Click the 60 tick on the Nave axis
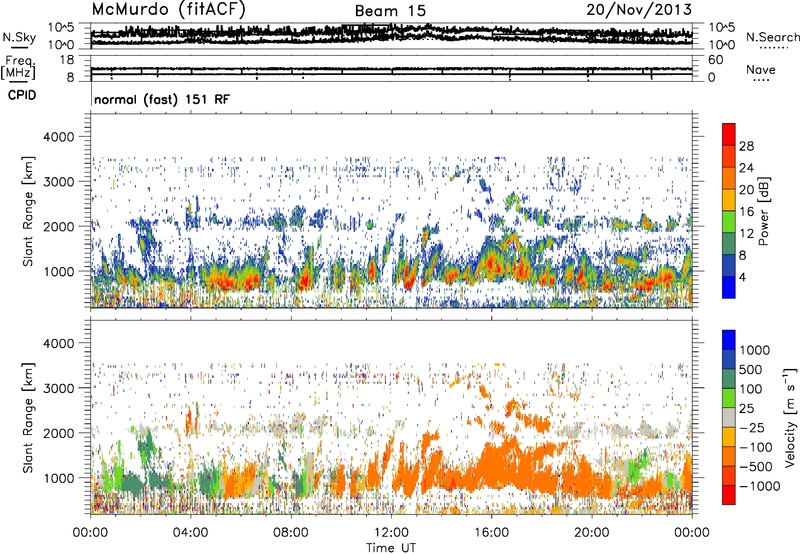The width and height of the screenshot is (800, 554). [716, 60]
